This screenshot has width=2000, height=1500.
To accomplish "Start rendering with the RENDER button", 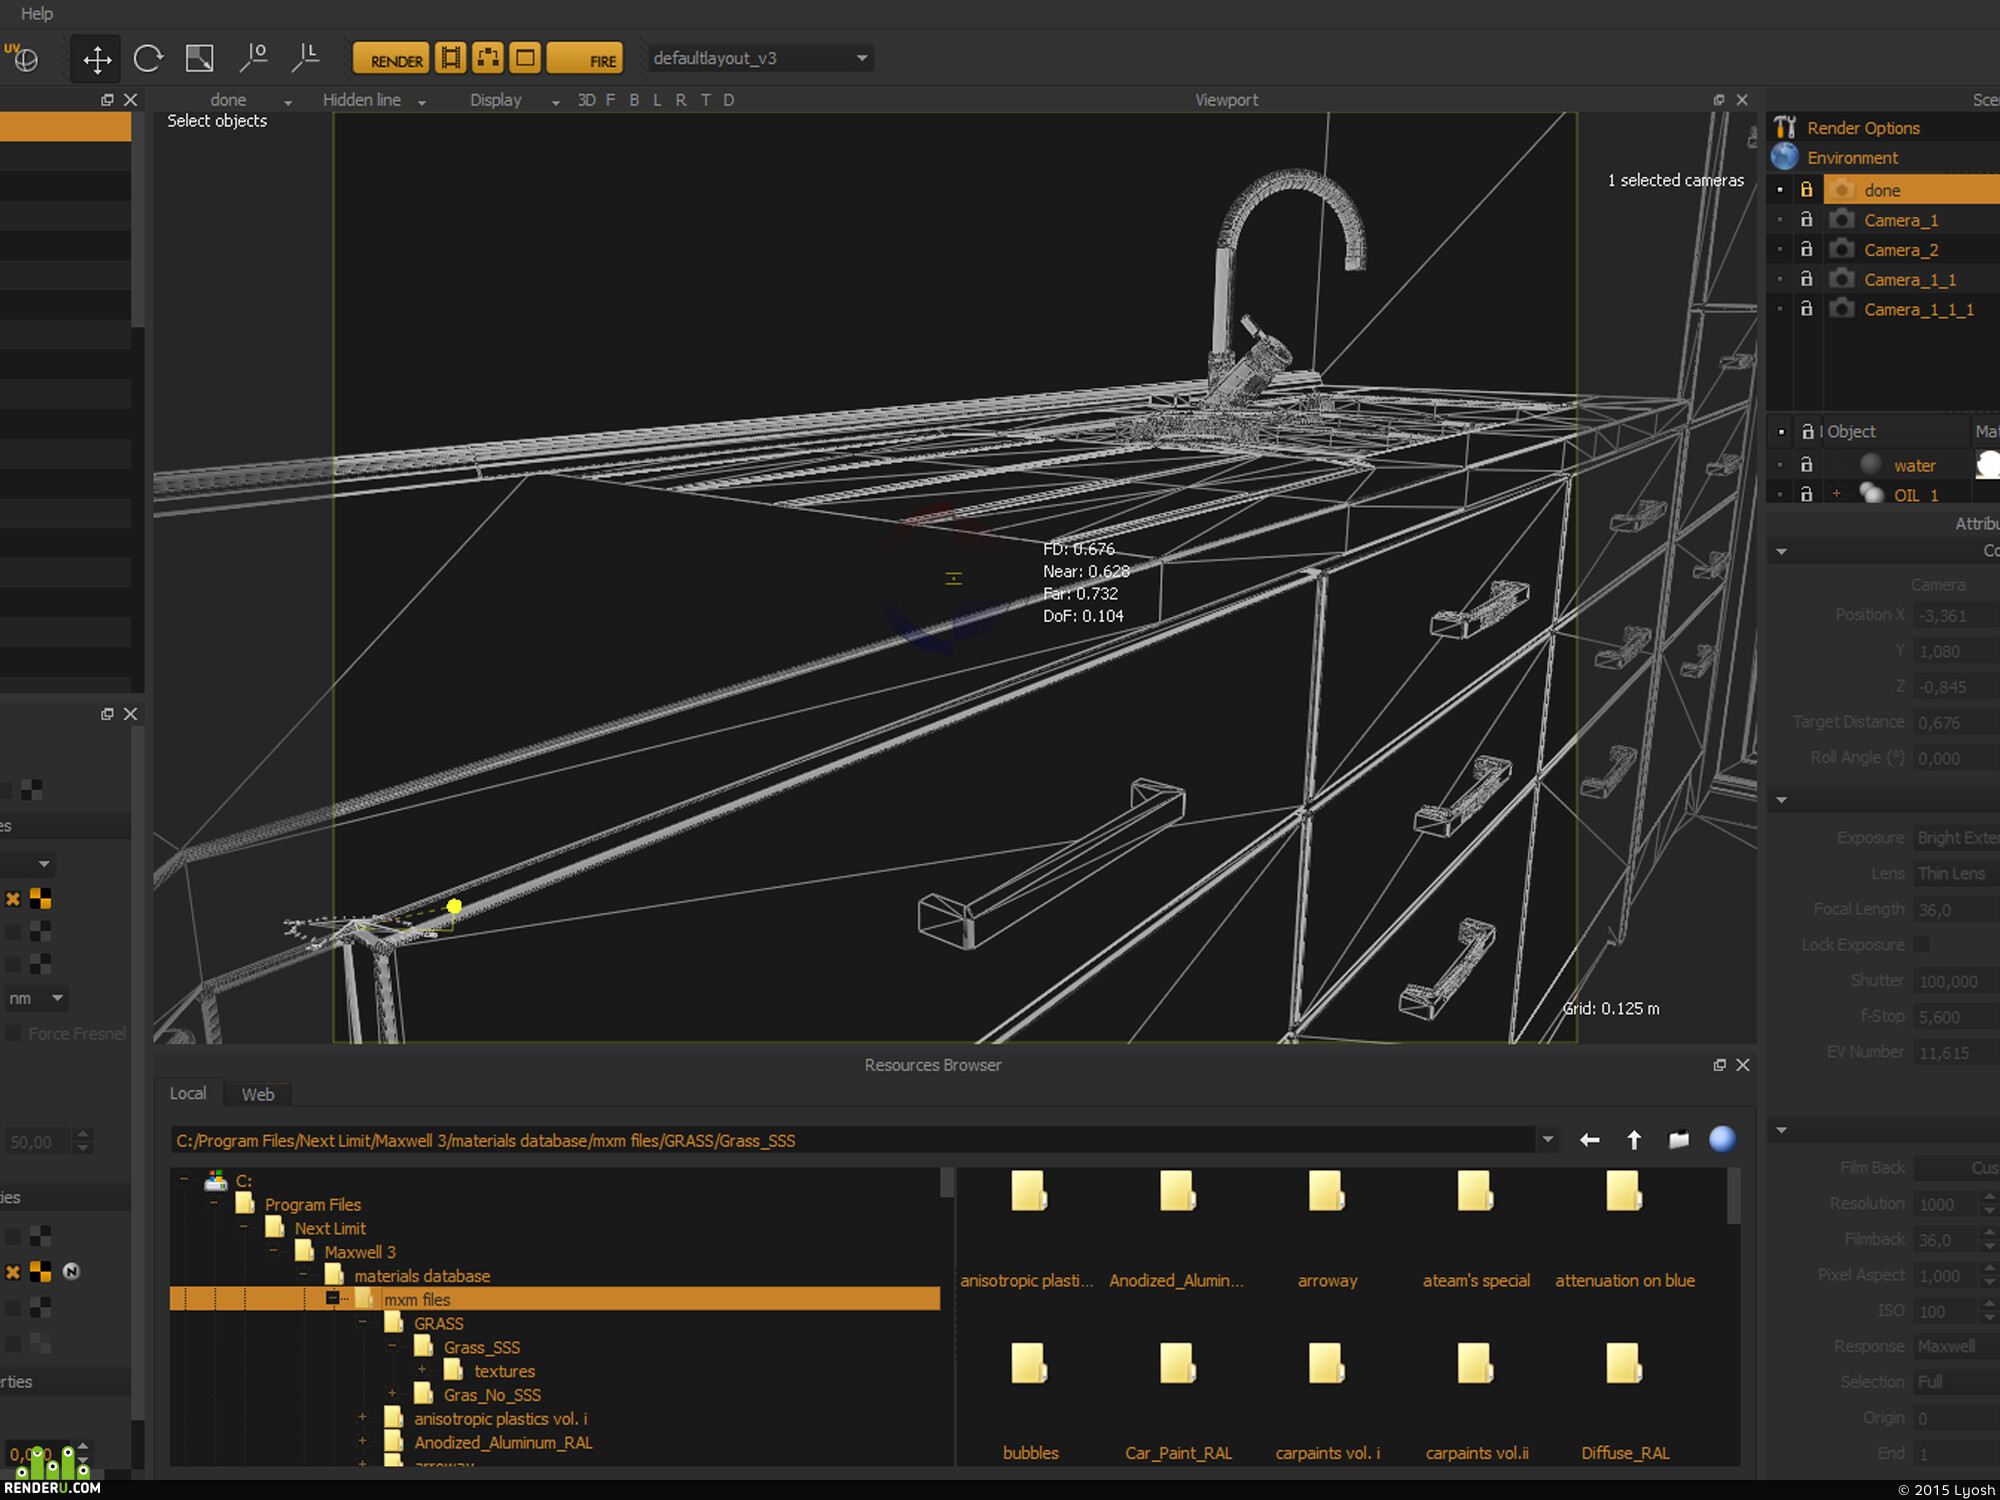I will pyautogui.click(x=391, y=59).
